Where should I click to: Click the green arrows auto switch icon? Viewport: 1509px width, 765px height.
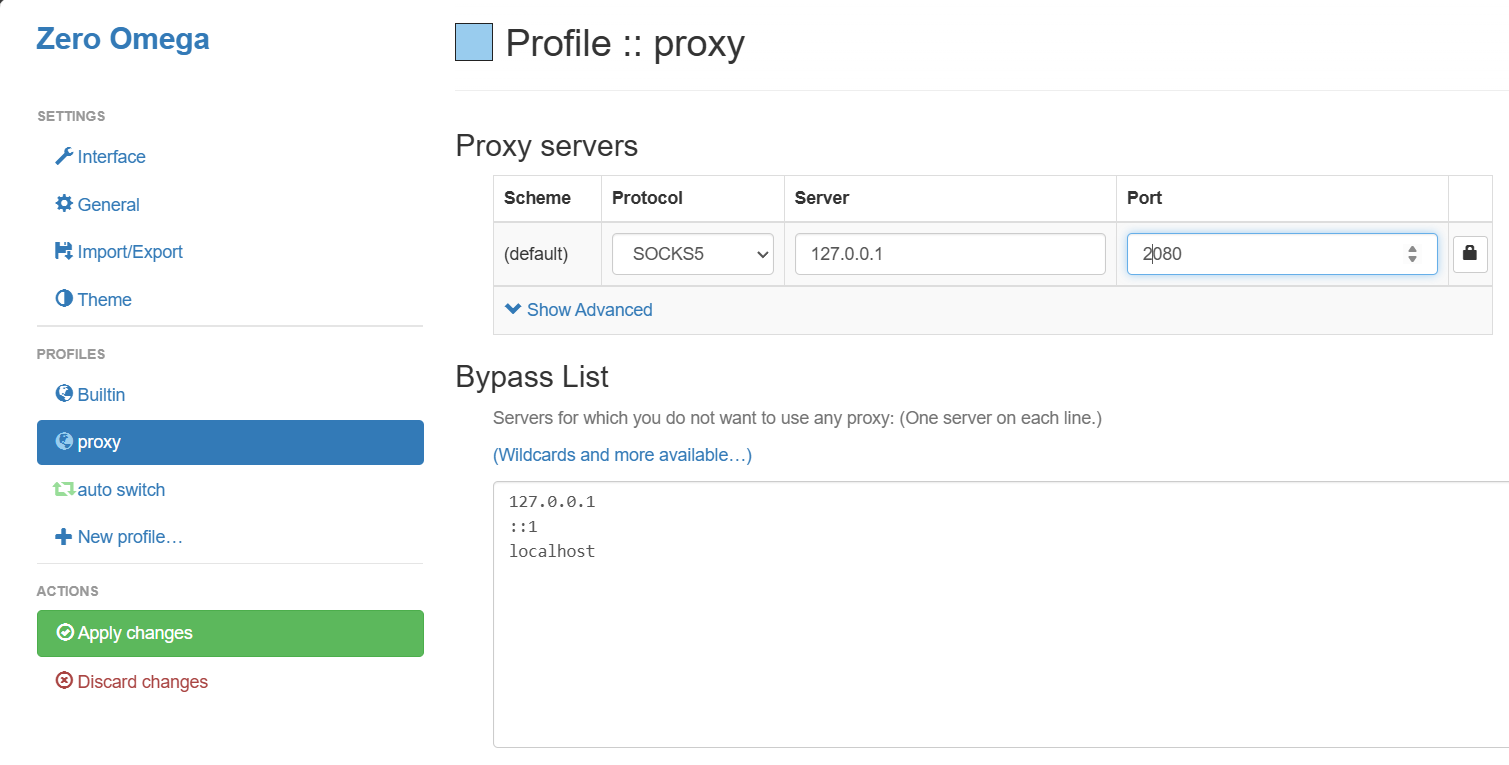[x=64, y=489]
